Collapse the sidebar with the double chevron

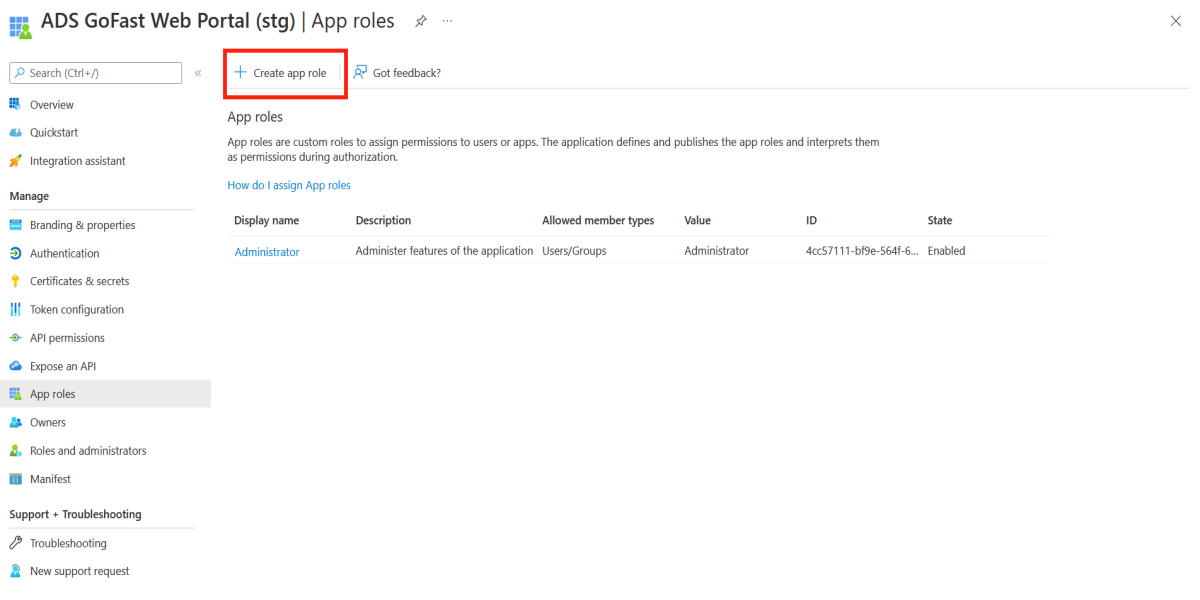[198, 73]
